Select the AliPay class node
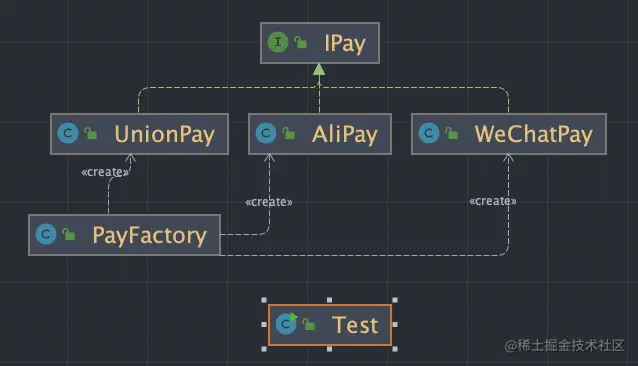 tap(320, 134)
